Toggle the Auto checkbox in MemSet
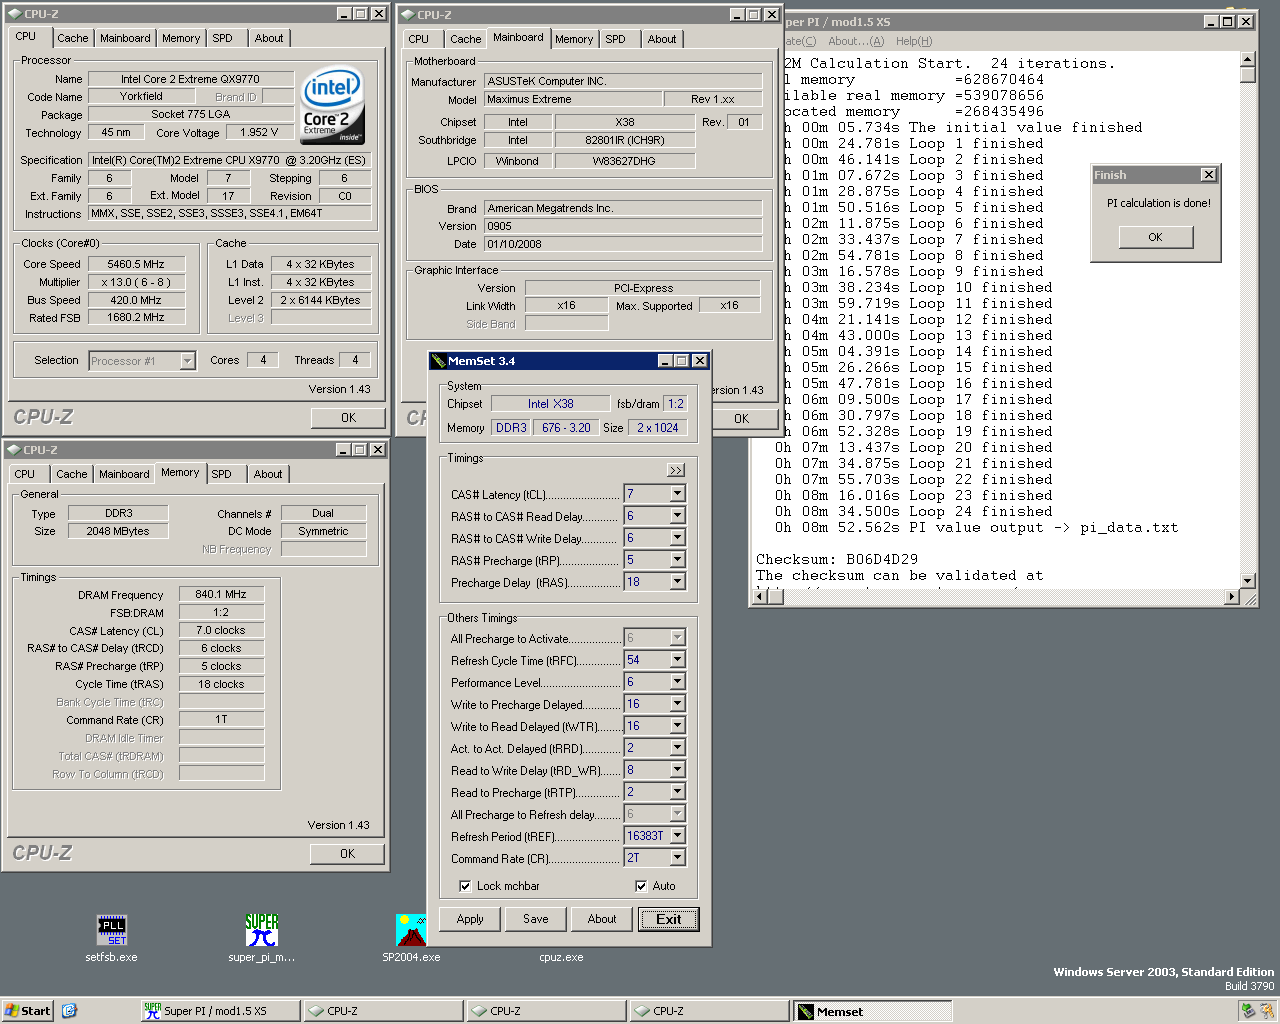The image size is (1280, 1024). [641, 886]
